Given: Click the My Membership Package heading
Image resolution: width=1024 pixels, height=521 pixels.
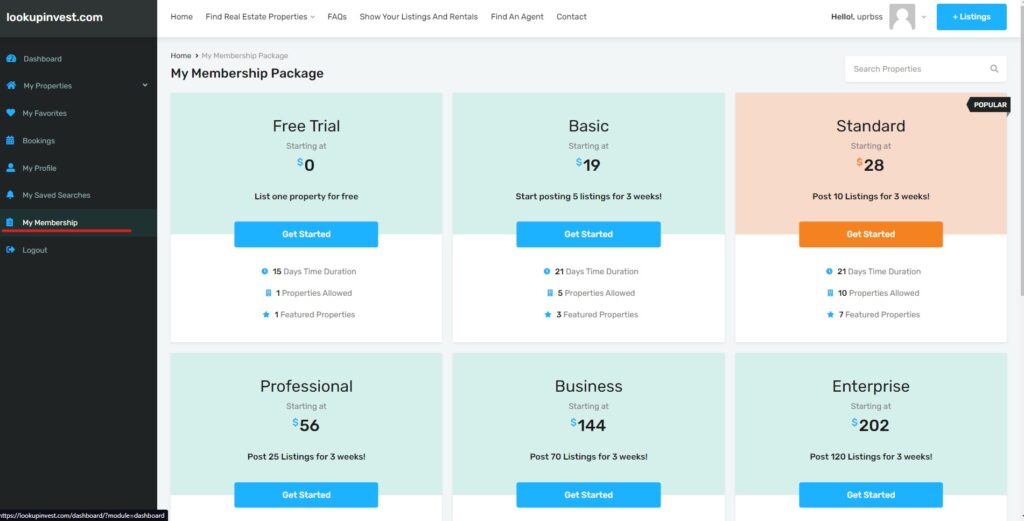Looking at the screenshot, I should (247, 74).
